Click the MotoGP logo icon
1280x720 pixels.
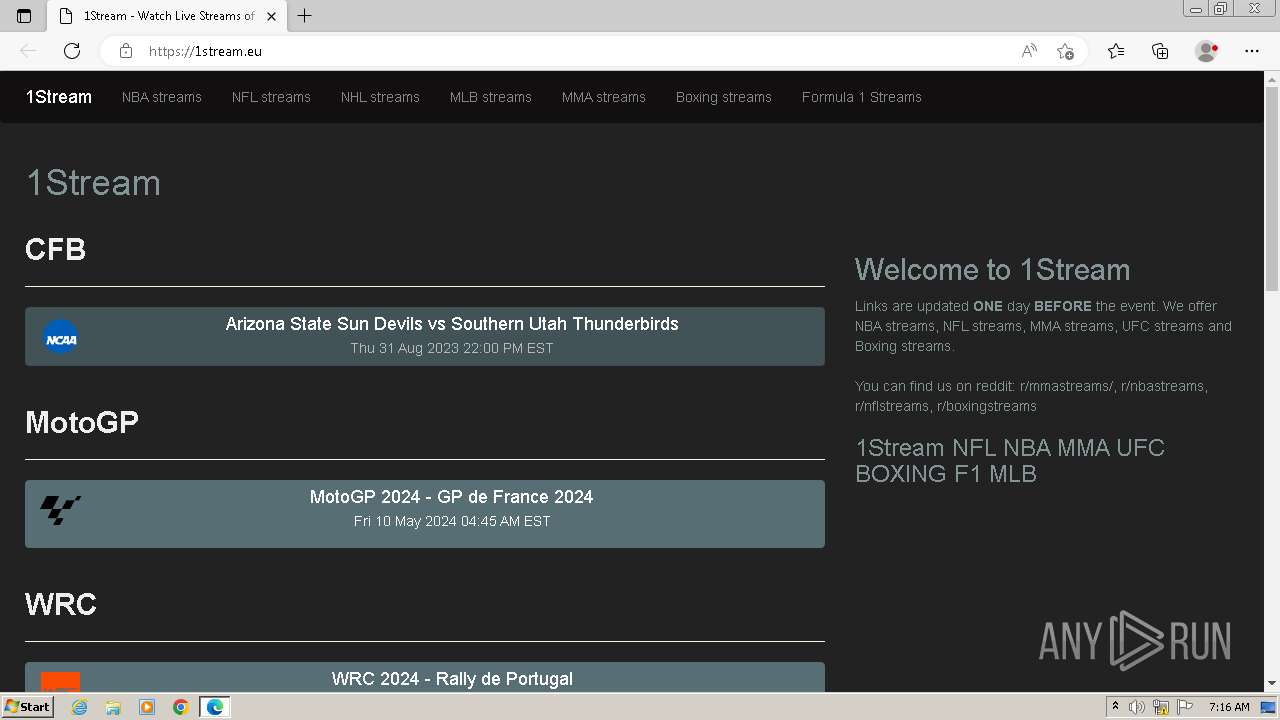pos(60,510)
